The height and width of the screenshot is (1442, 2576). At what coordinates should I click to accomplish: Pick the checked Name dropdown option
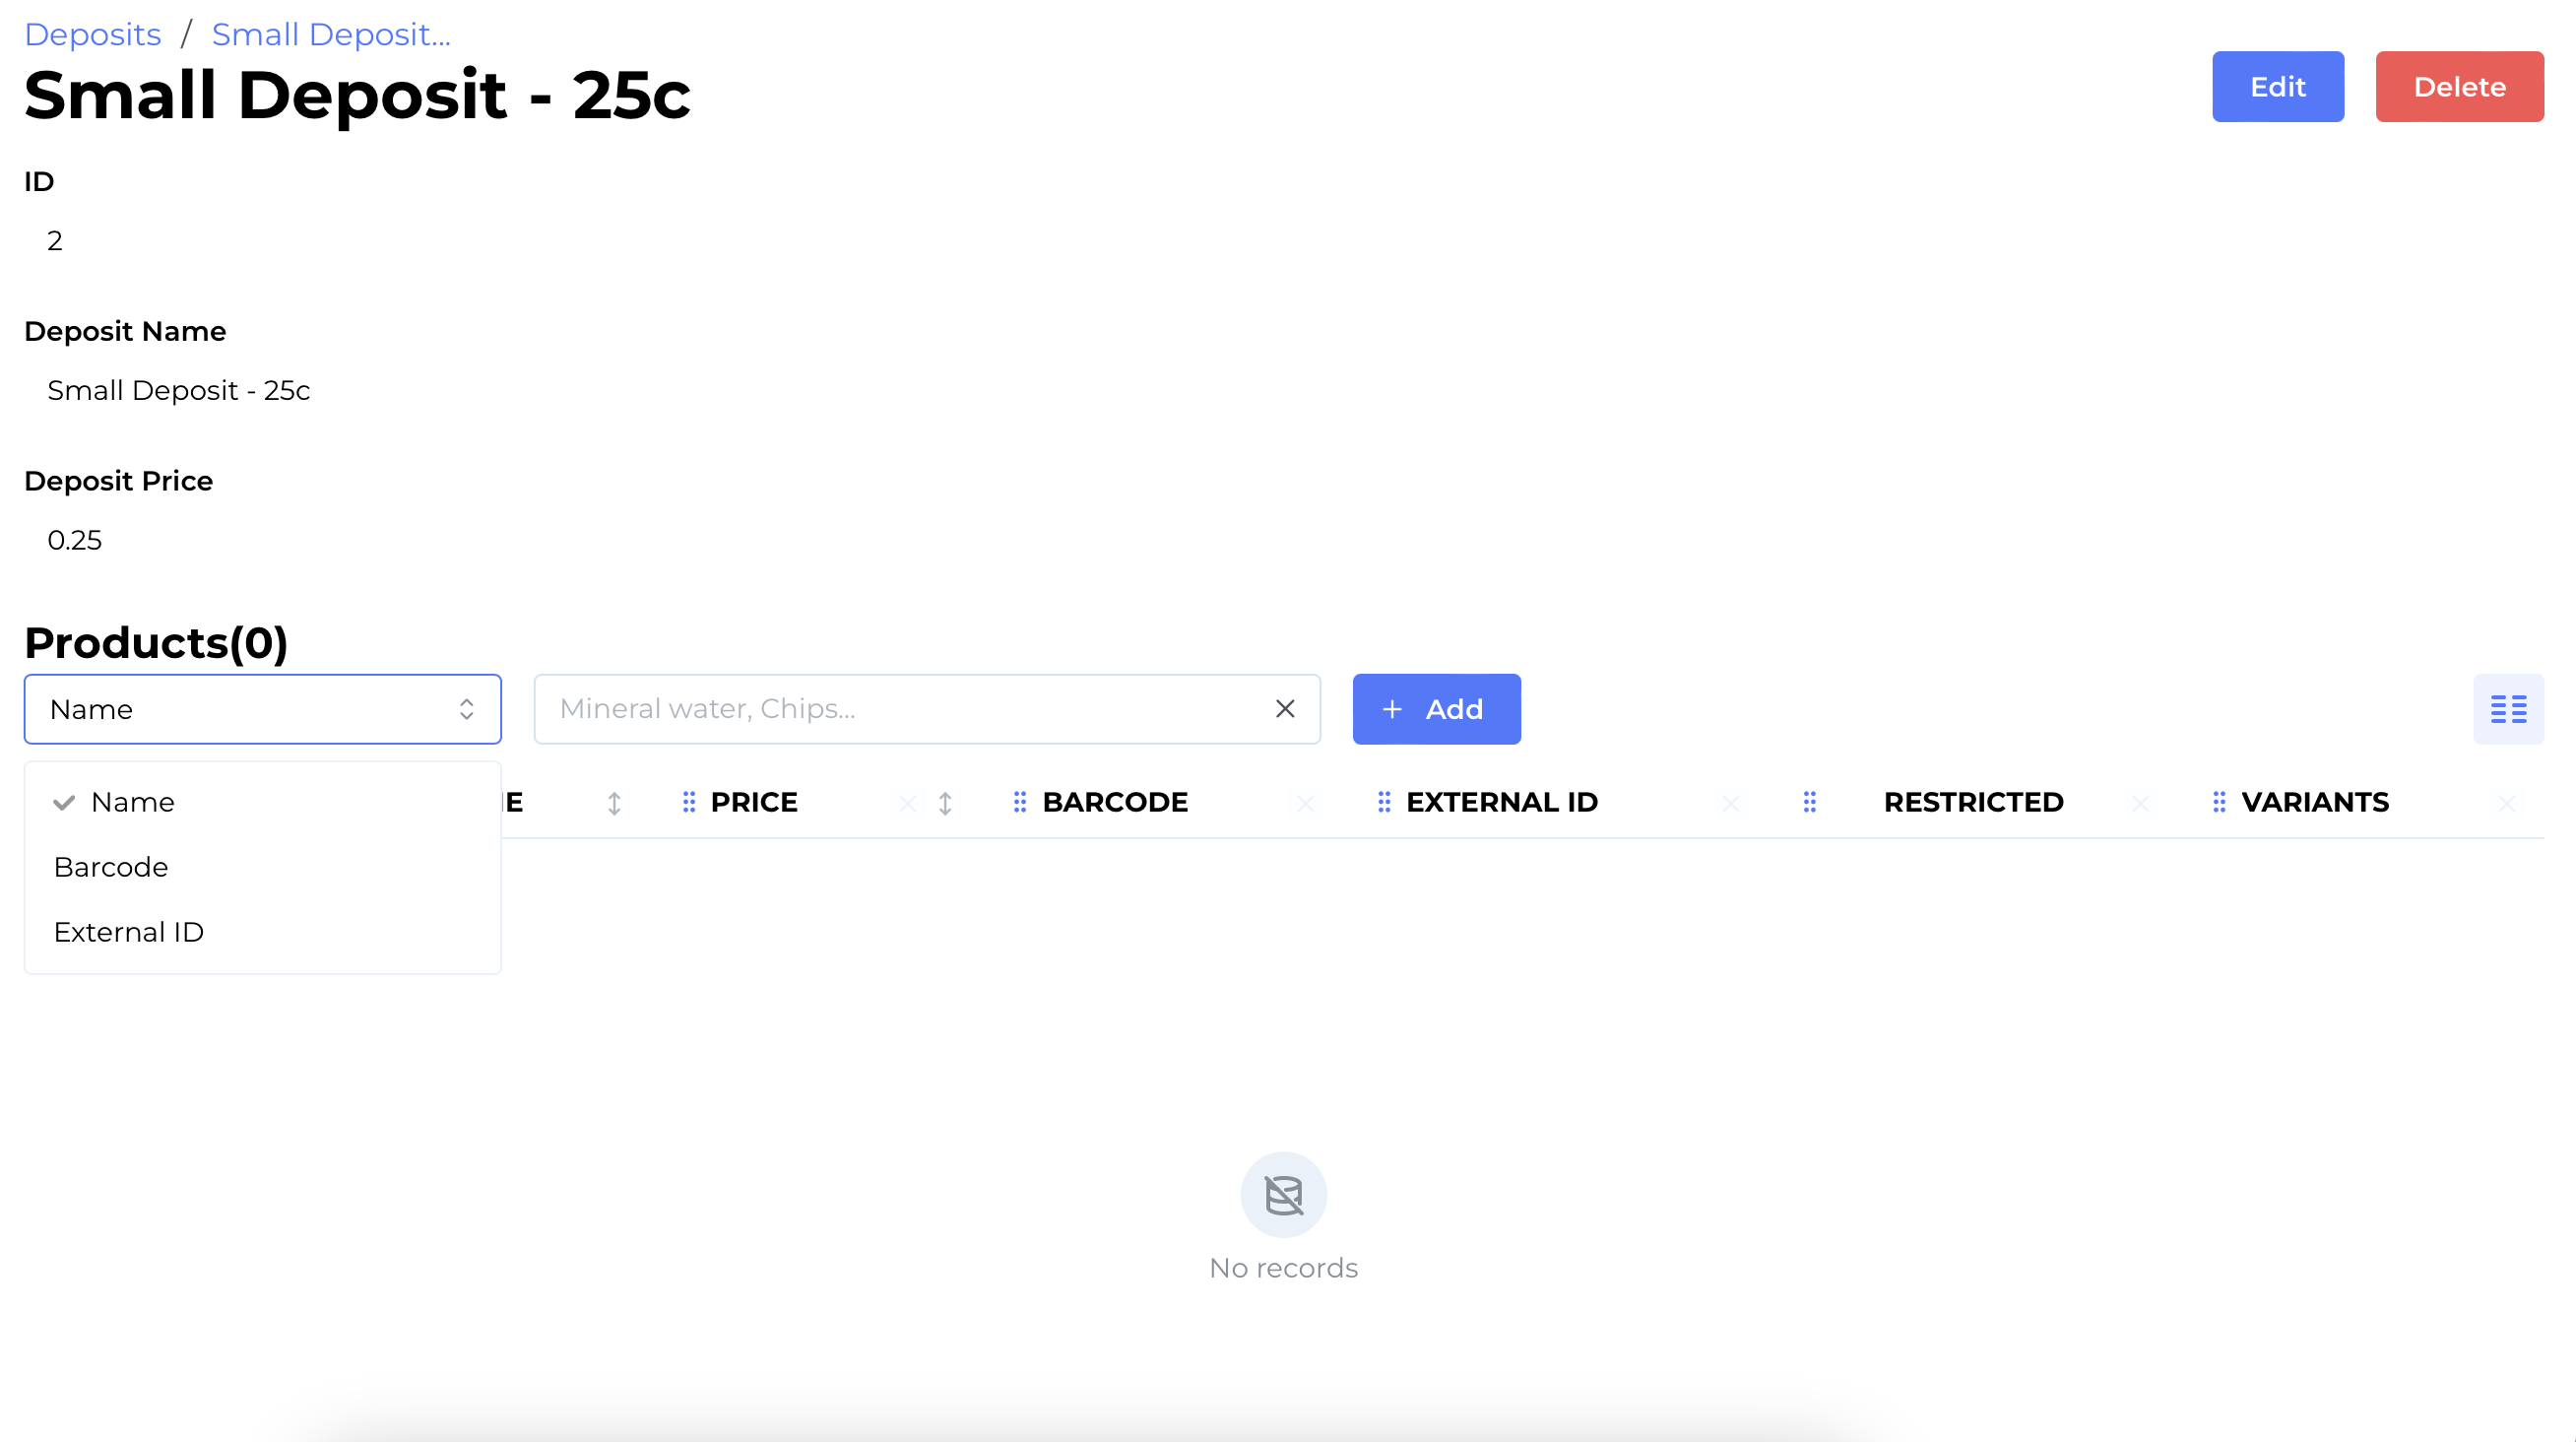(132, 802)
